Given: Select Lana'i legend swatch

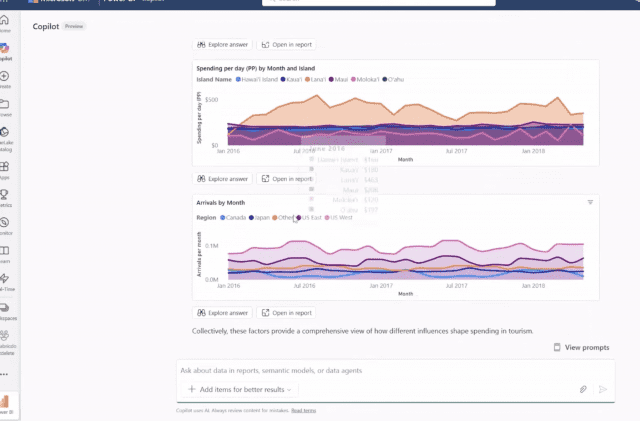Looking at the screenshot, I should point(307,80).
